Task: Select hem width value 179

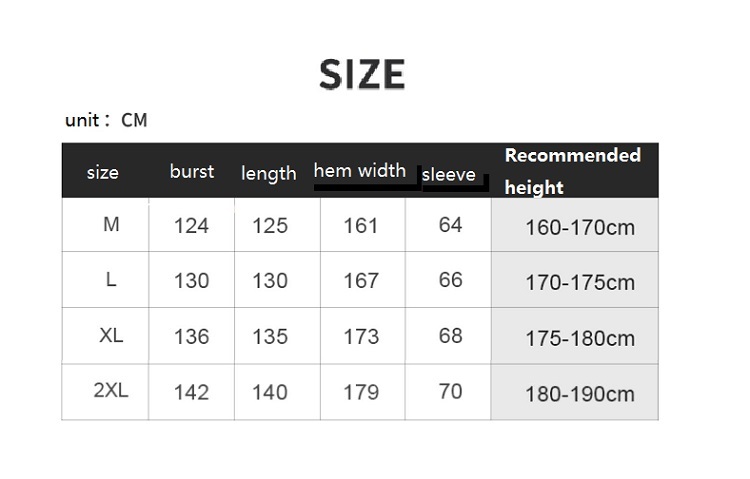Action: (x=361, y=392)
